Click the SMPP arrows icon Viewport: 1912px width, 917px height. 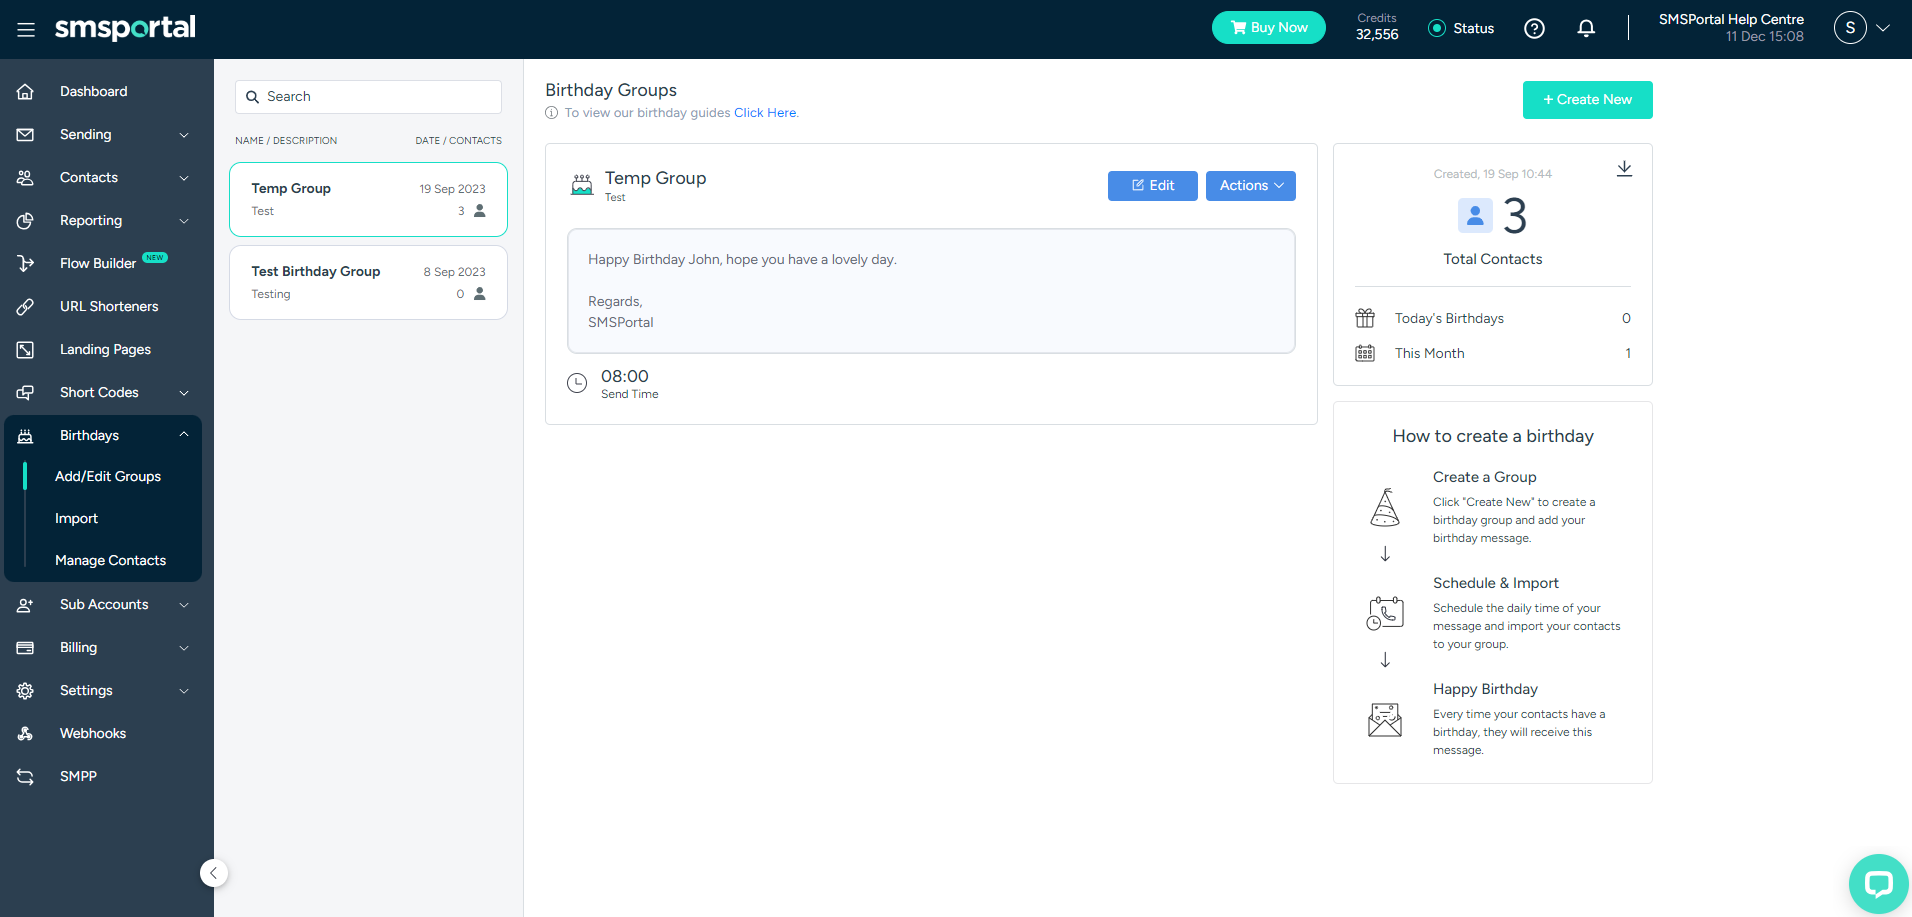(x=26, y=776)
